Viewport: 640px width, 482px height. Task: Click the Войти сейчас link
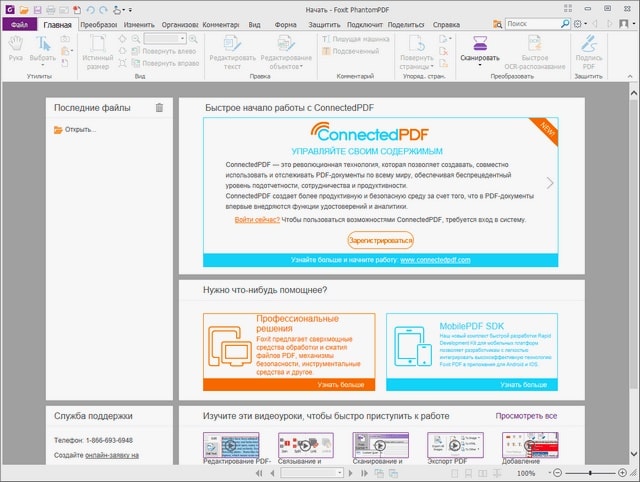click(x=257, y=220)
